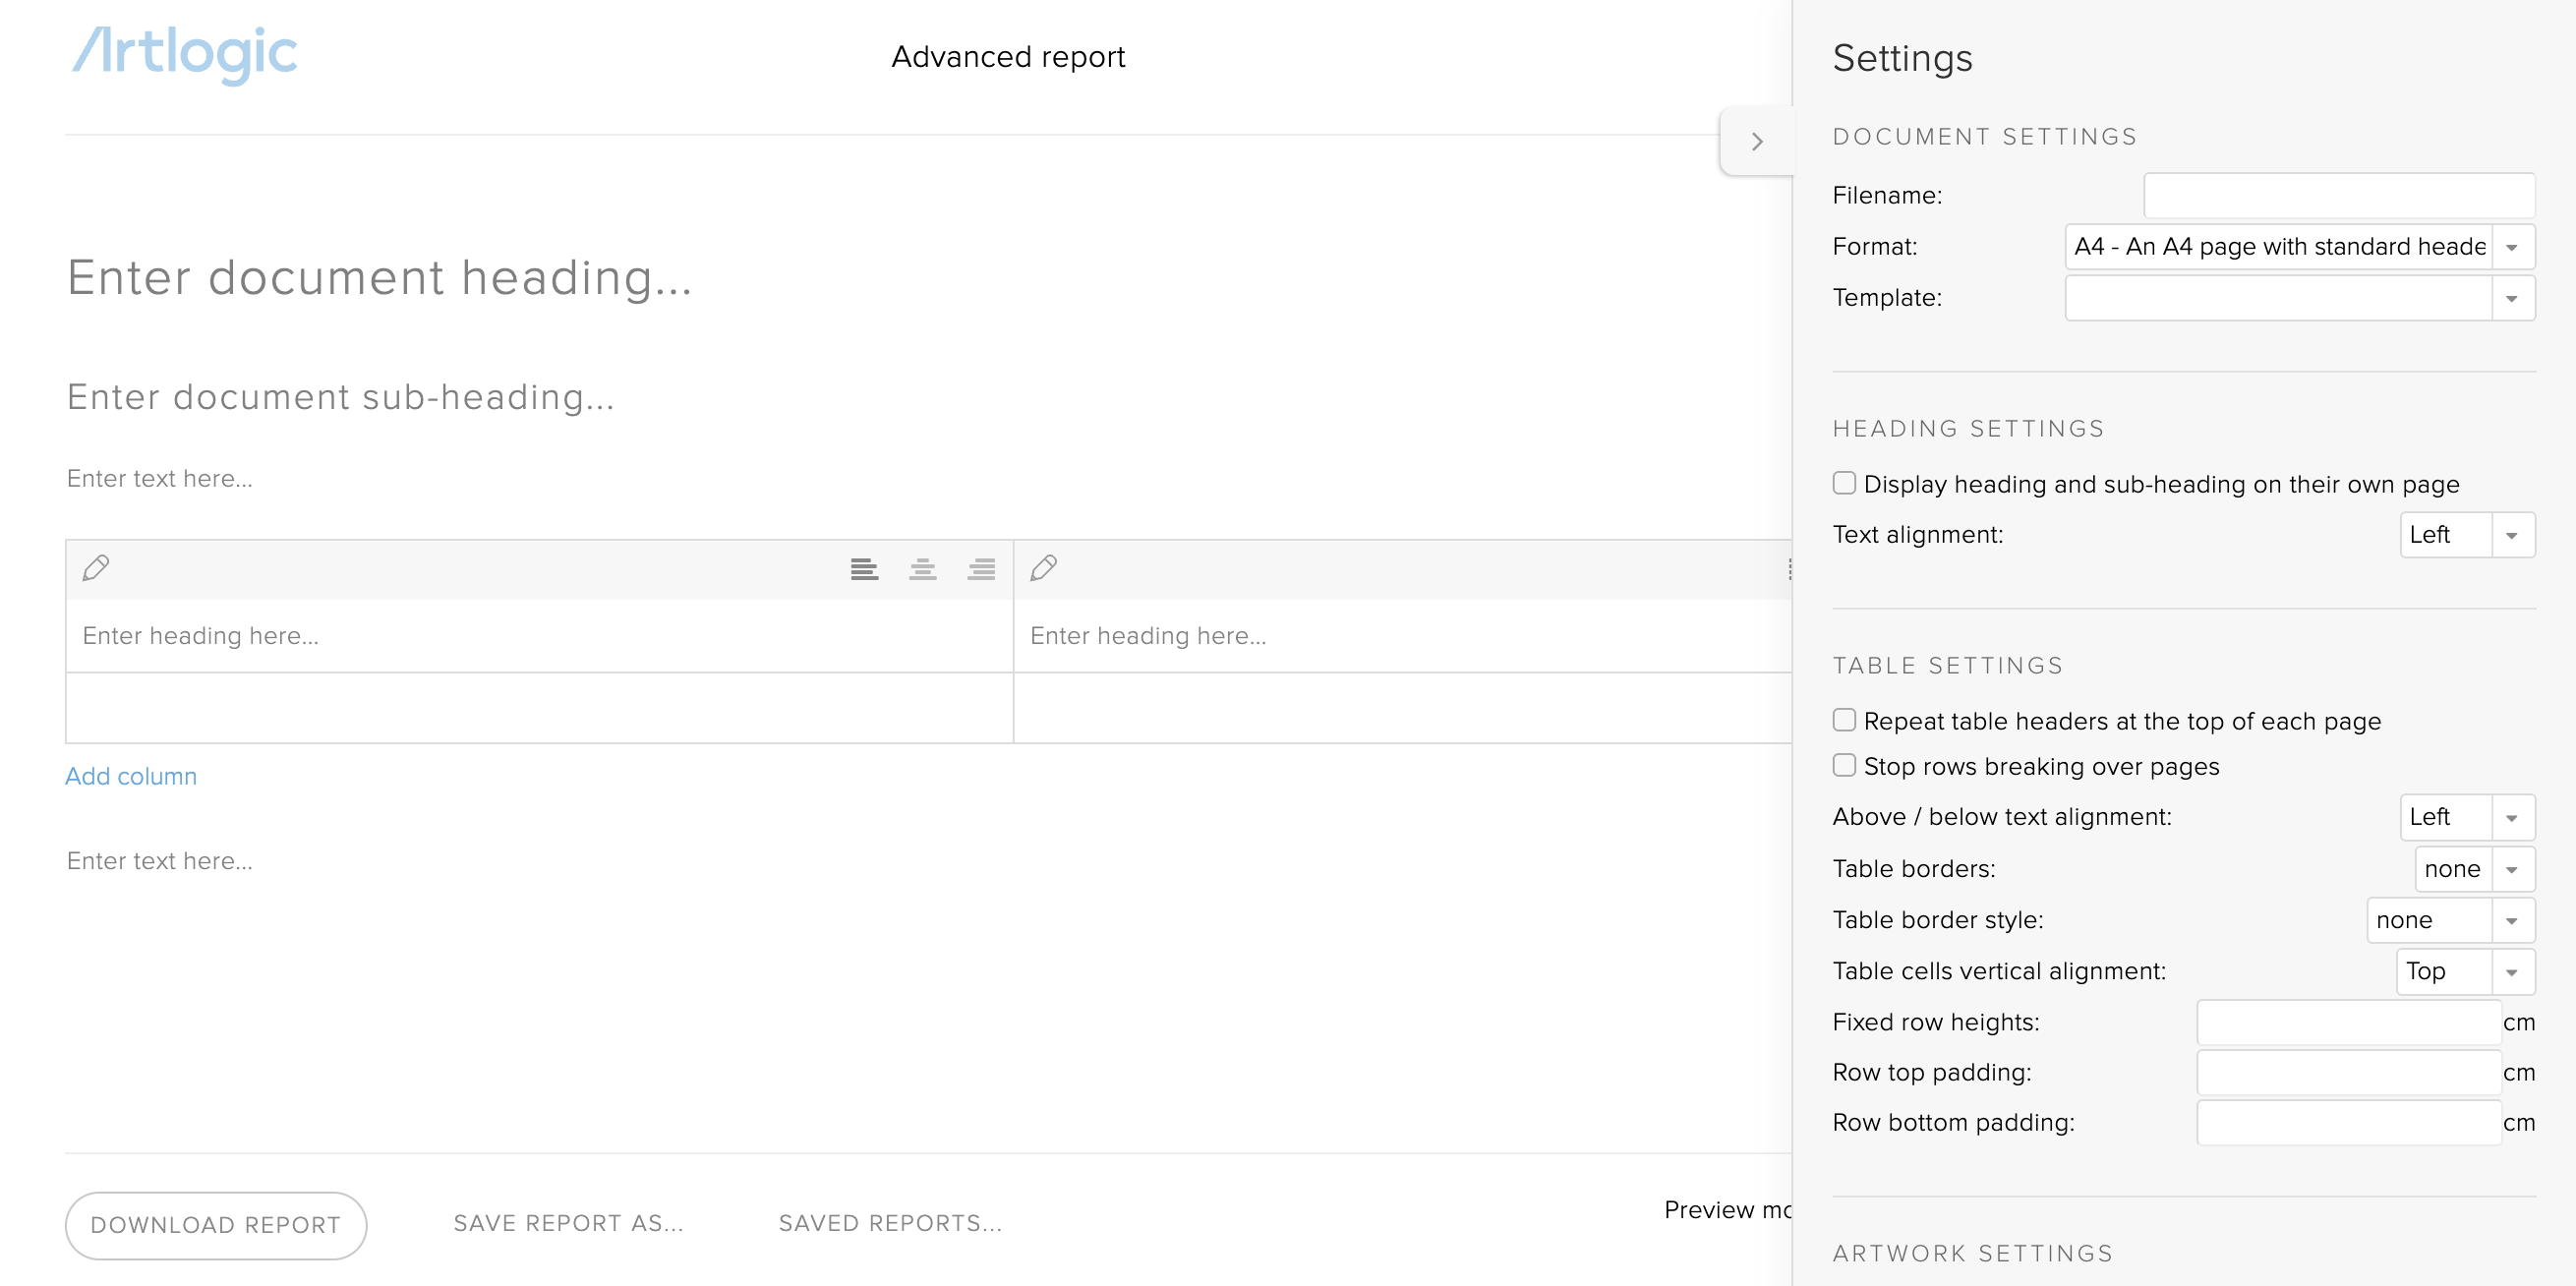Open the heading Text alignment dropdown
Viewport: 2576px width, 1286px height.
pyautogui.click(x=2467, y=535)
